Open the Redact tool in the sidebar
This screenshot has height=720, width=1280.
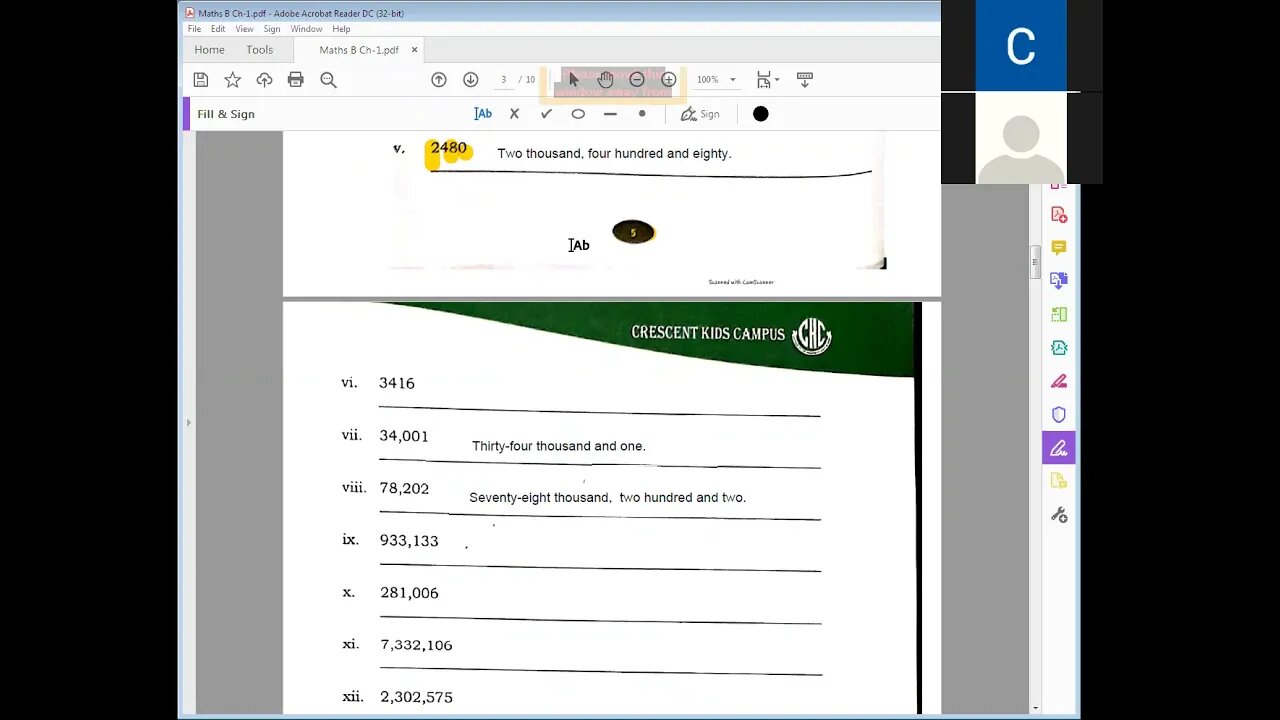pyautogui.click(x=1059, y=381)
